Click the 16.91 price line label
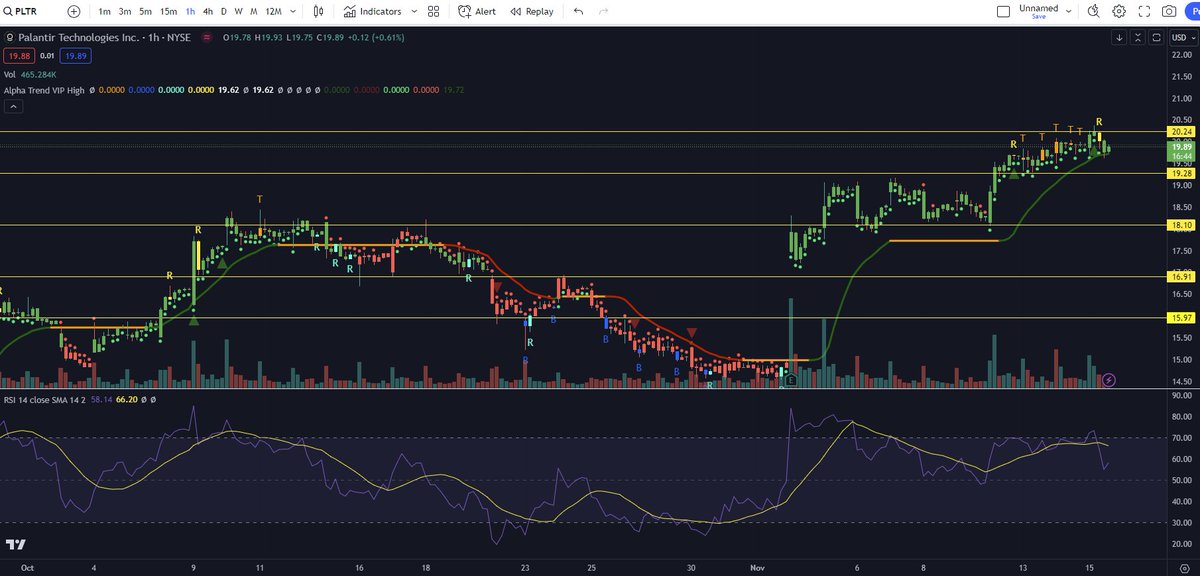1200x576 pixels. click(x=1181, y=277)
